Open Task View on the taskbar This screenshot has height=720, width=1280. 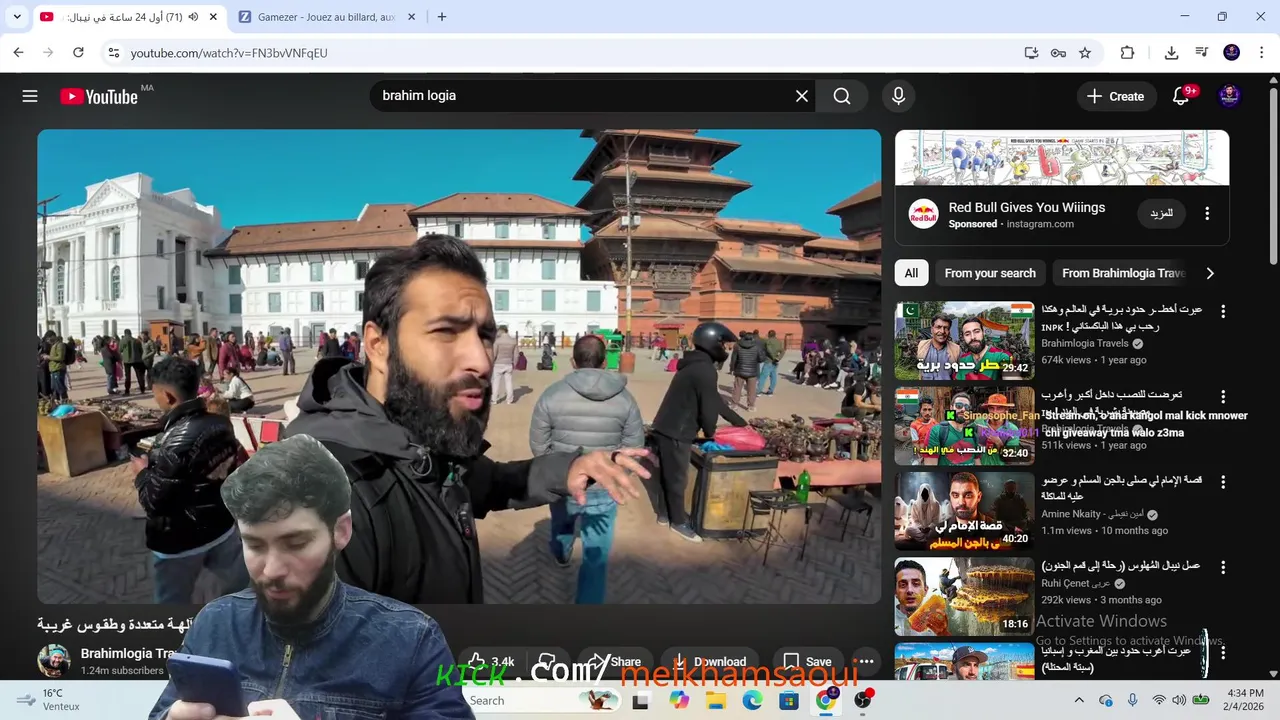[640, 701]
